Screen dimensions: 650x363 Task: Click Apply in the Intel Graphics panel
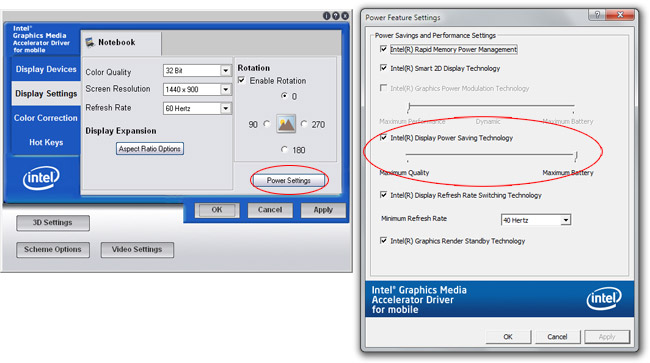[x=323, y=210]
